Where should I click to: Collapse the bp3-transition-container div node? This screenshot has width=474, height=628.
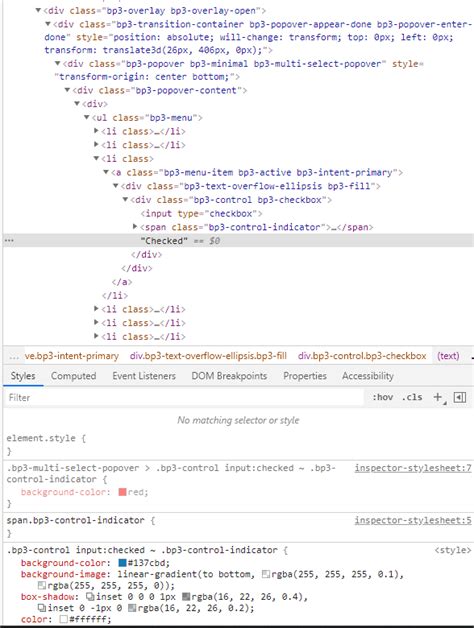coord(48,24)
